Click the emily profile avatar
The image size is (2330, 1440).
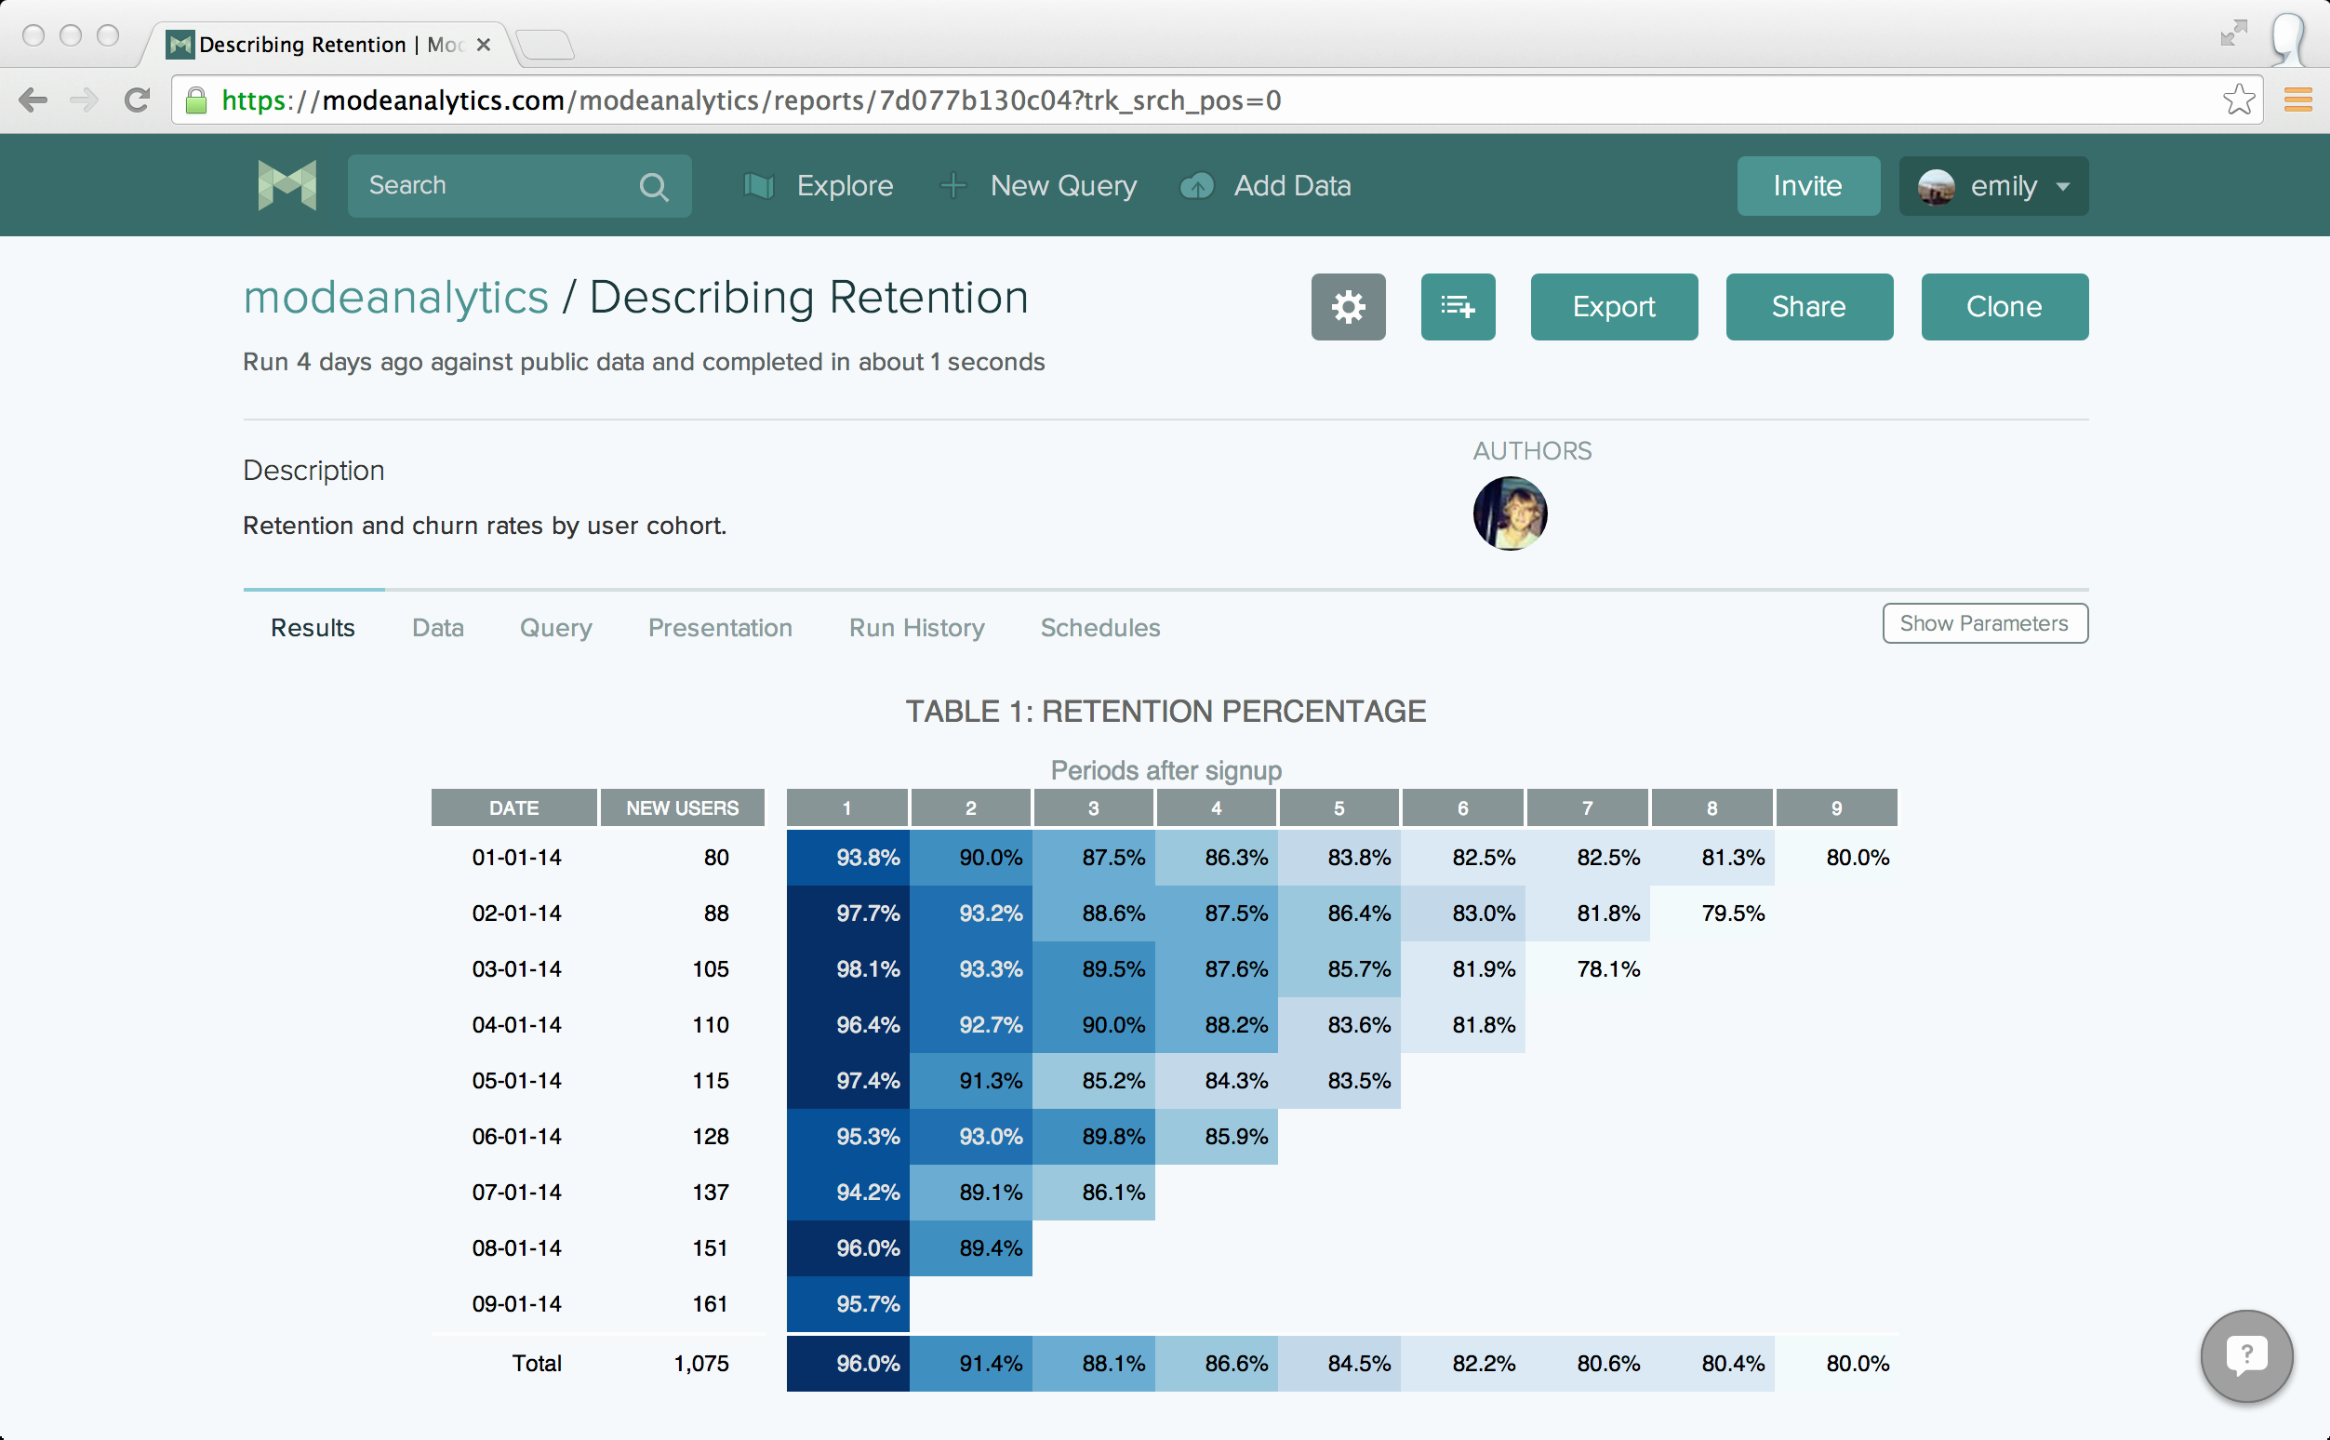[x=1936, y=187]
